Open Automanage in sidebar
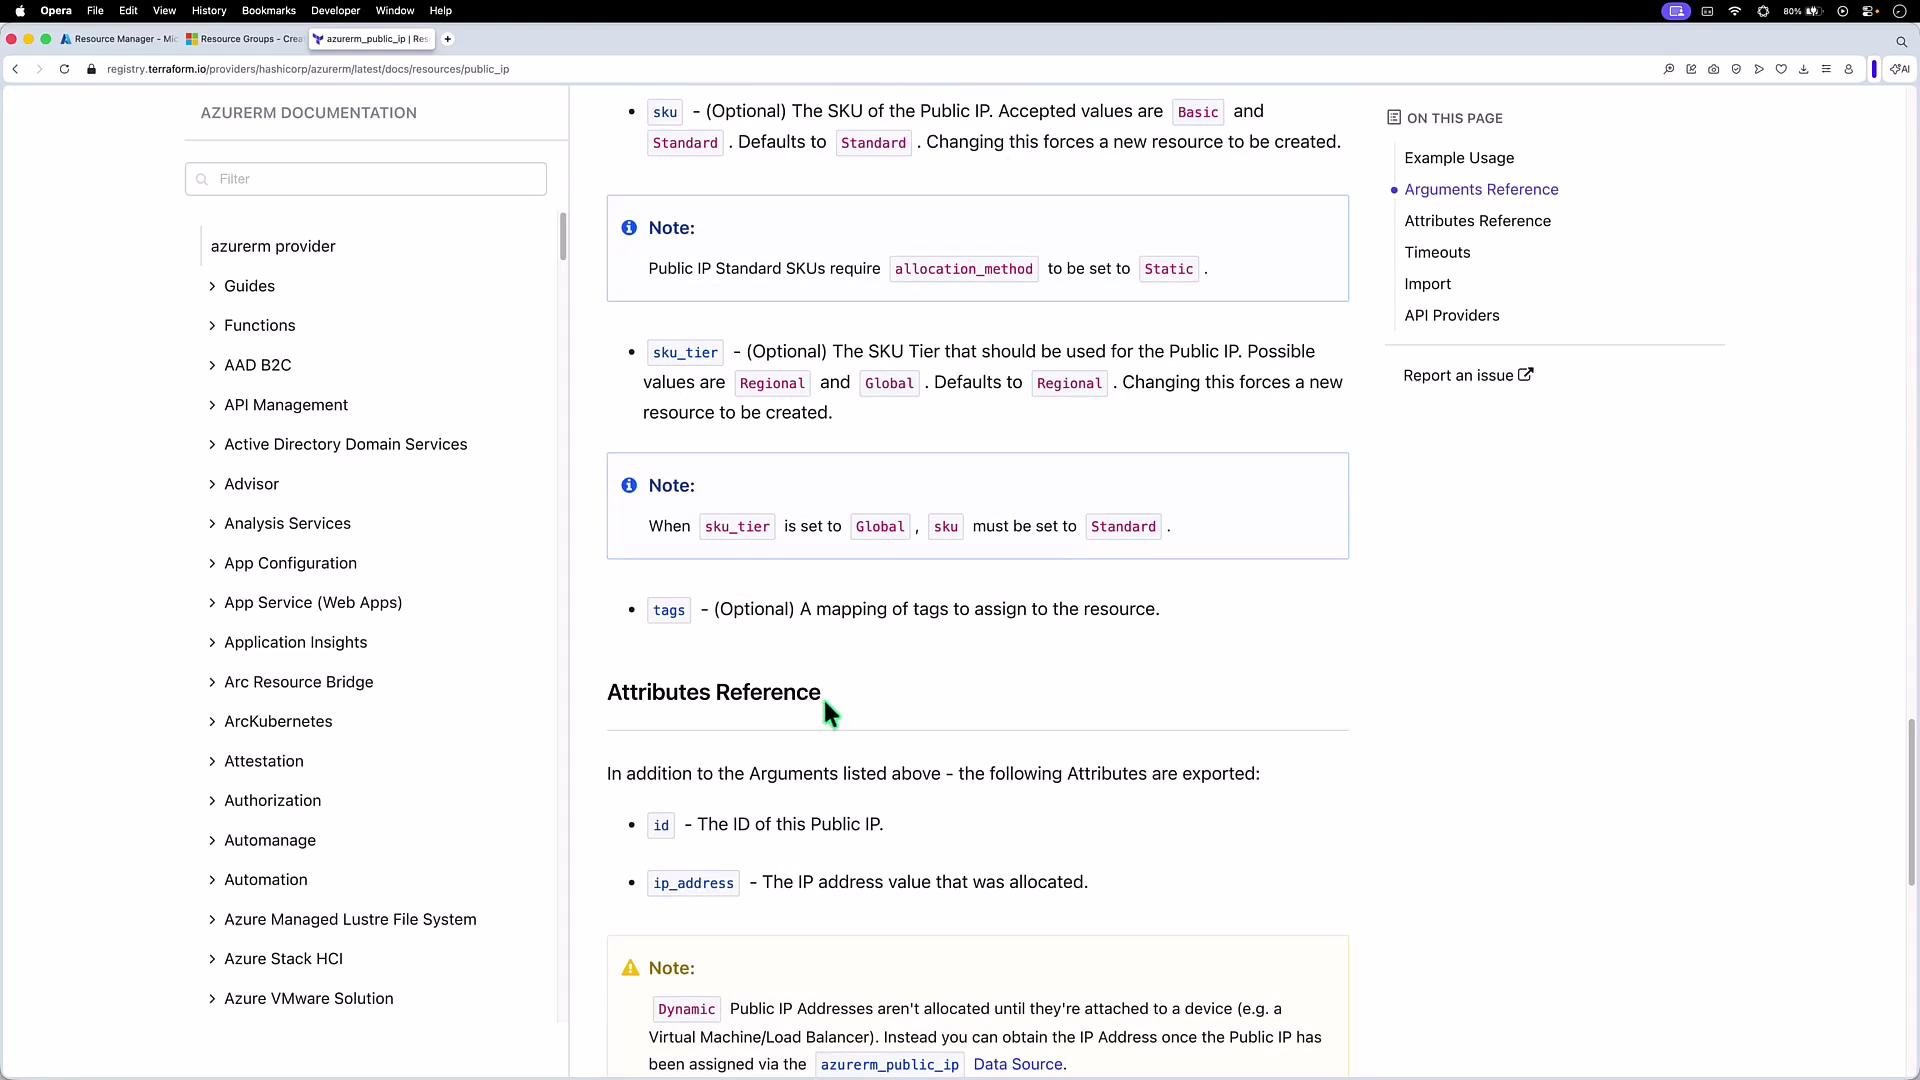Viewport: 1920px width, 1080px height. [270, 840]
